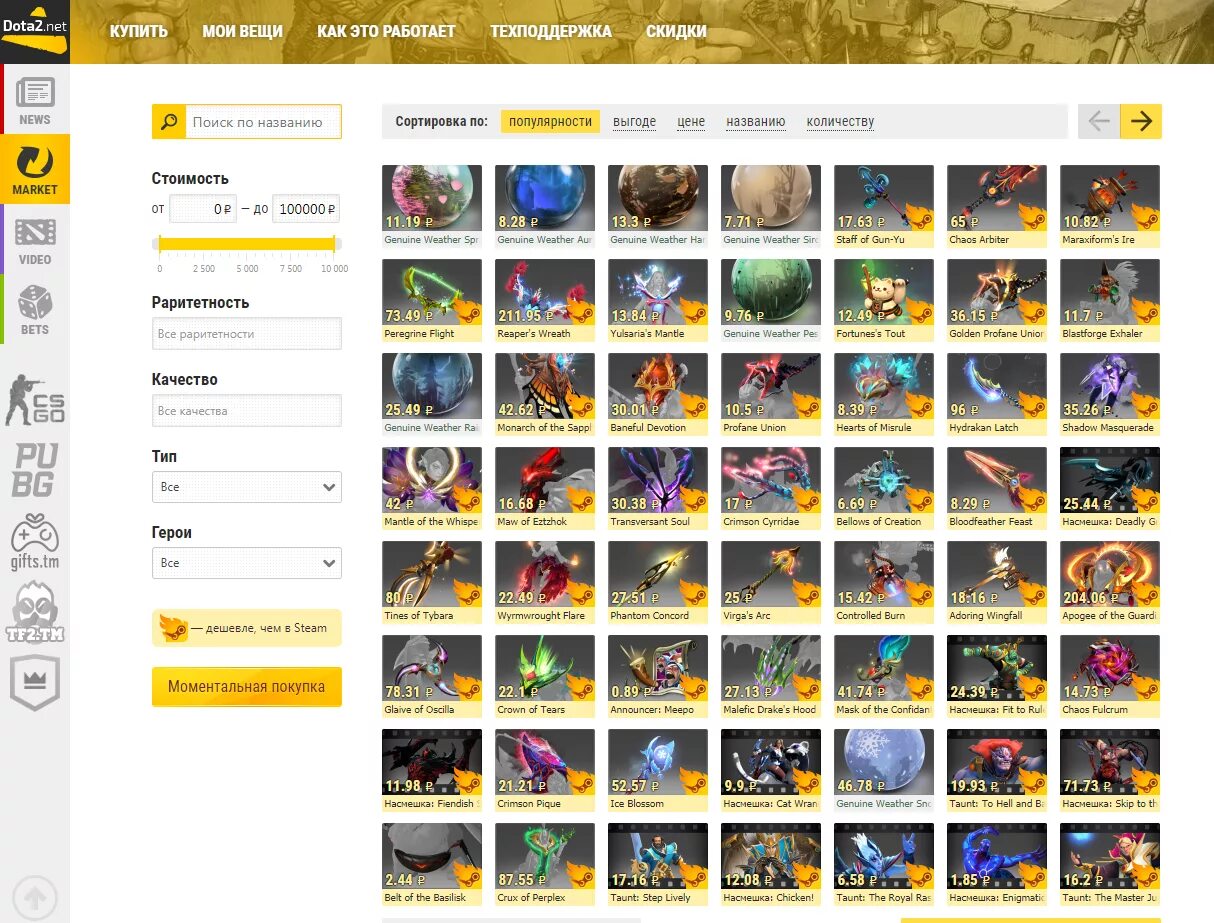Click the left handle of price slider
1214x923 pixels.
click(x=158, y=244)
